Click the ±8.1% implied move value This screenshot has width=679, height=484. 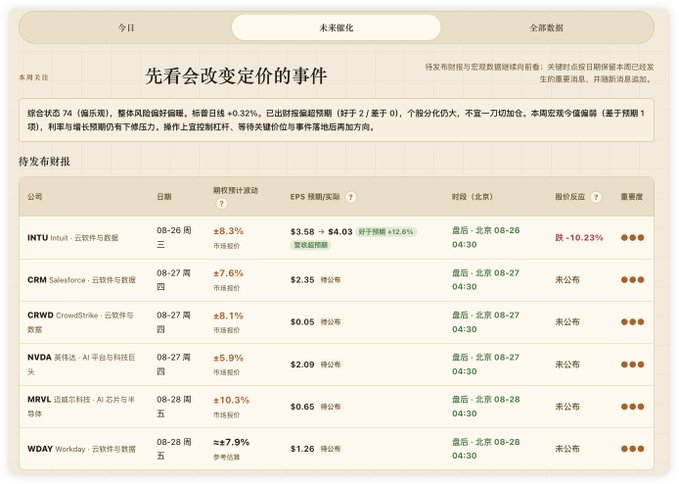(228, 316)
